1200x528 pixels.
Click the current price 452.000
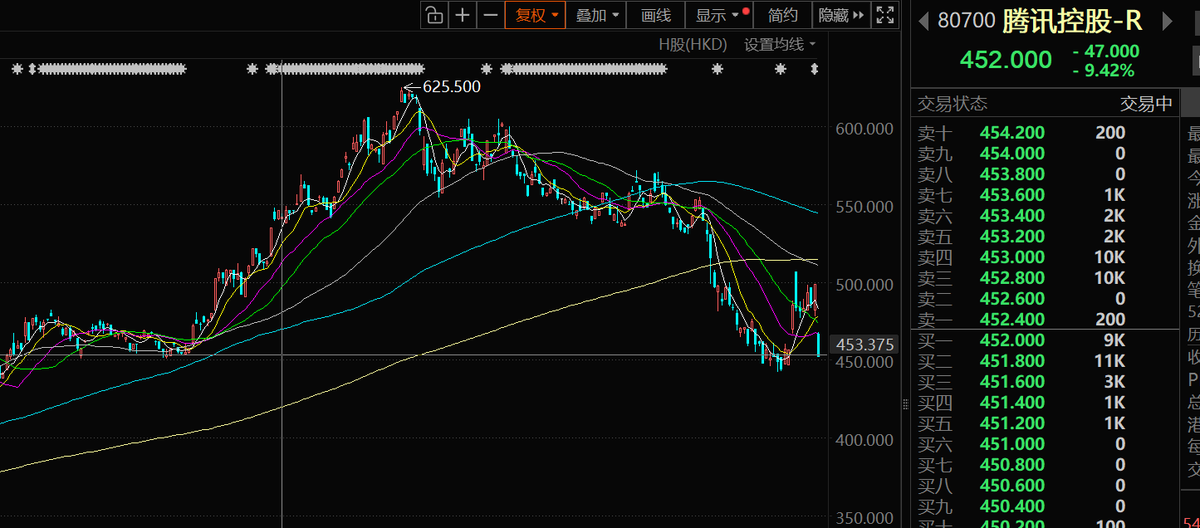click(1006, 60)
